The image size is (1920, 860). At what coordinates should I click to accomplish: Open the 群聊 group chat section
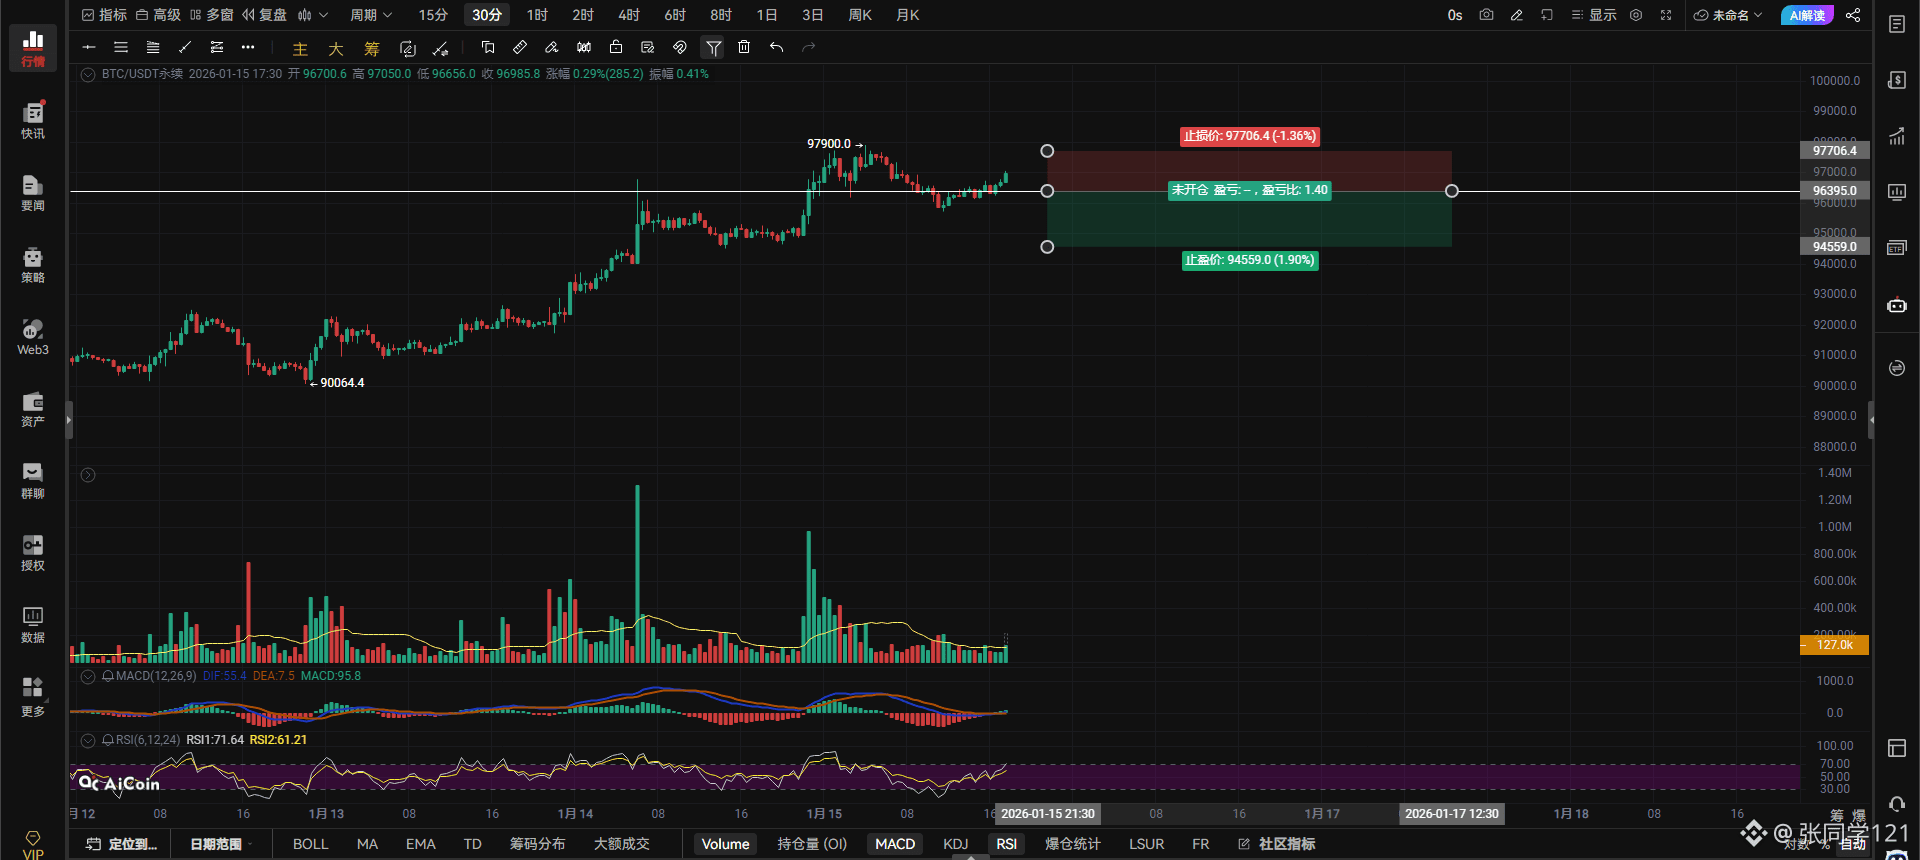tap(33, 480)
